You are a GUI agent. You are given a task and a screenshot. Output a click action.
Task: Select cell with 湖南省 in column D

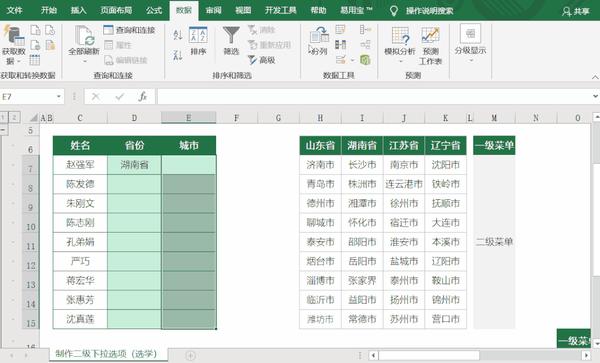134,165
